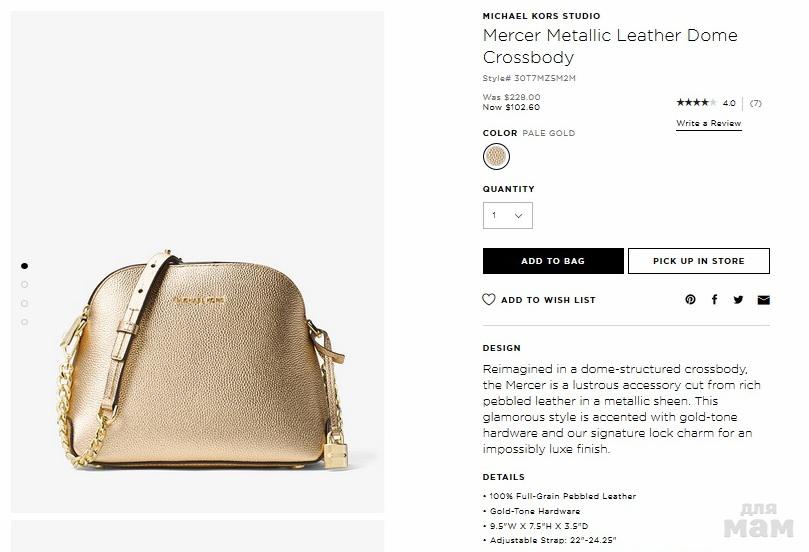Open the review count (7) link
Image resolution: width=809 pixels, height=552 pixels.
[x=755, y=103]
